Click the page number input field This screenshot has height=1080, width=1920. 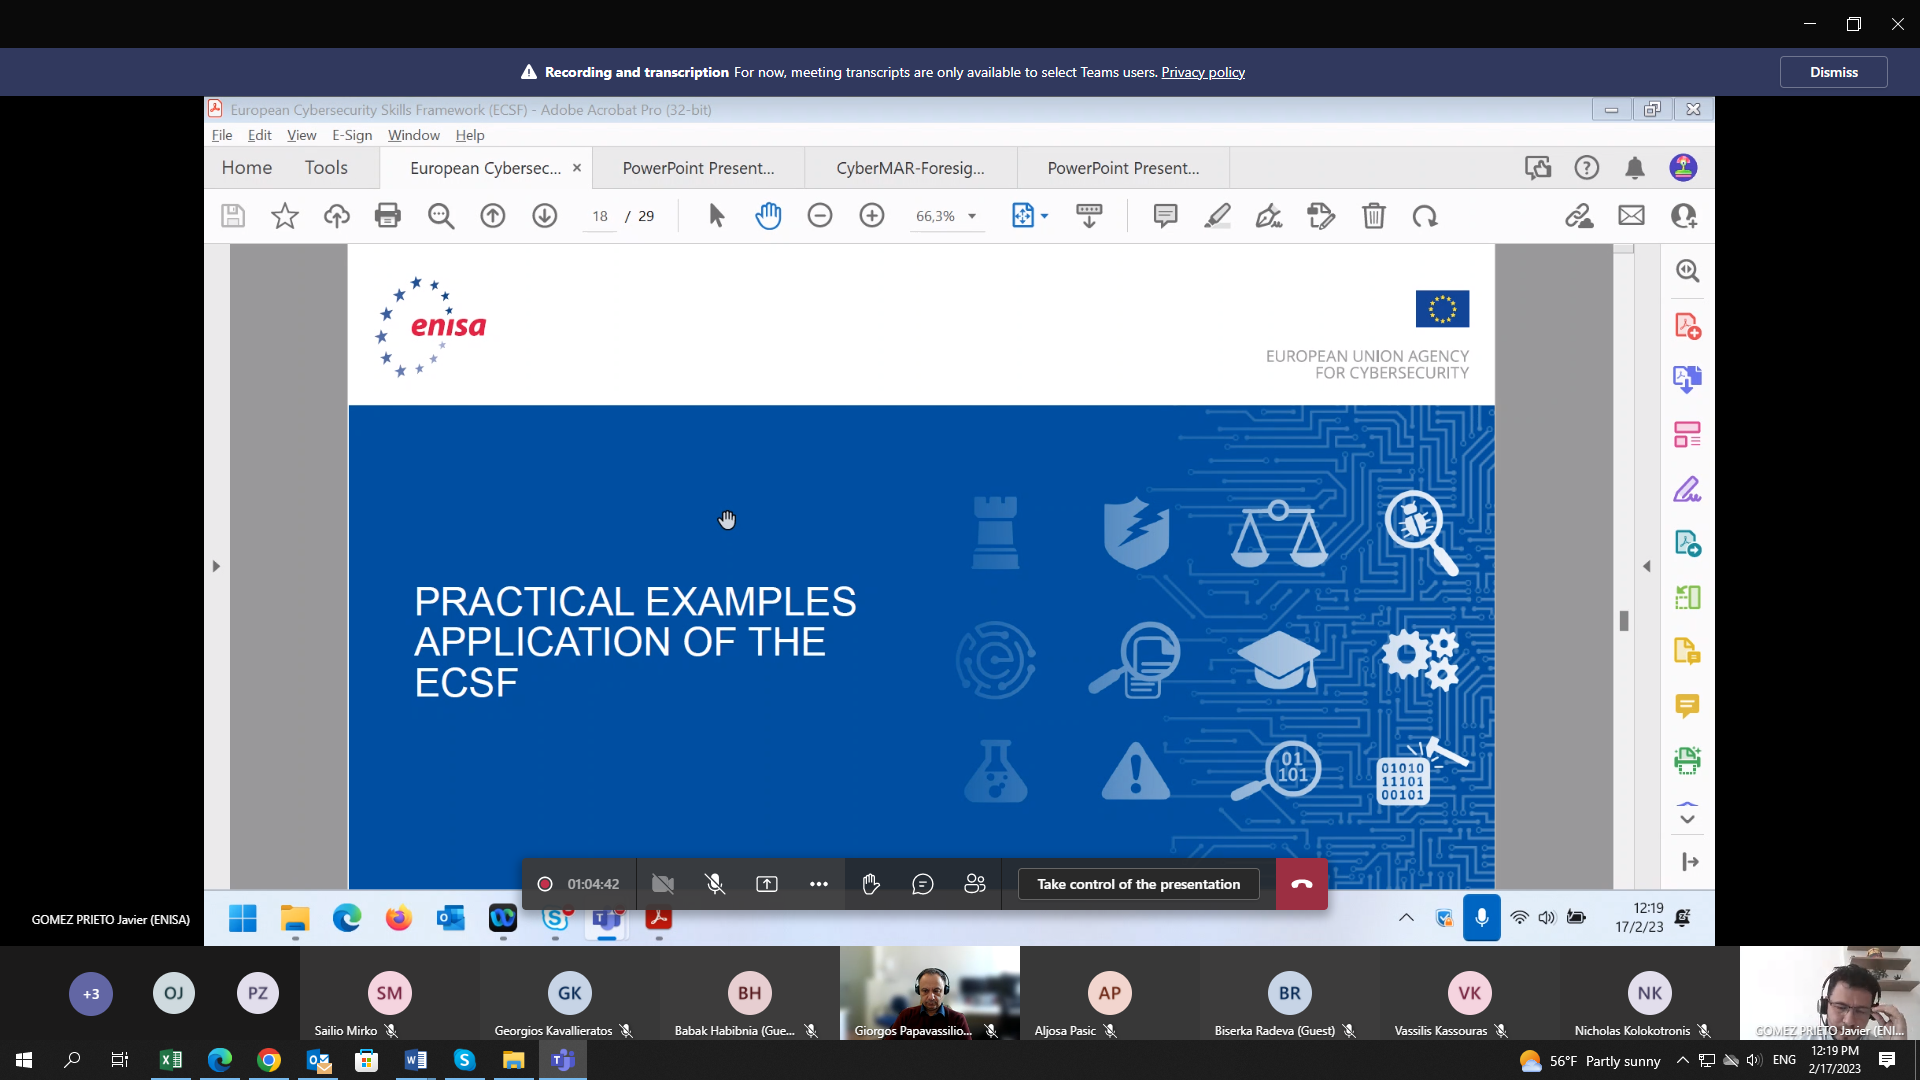600,216
